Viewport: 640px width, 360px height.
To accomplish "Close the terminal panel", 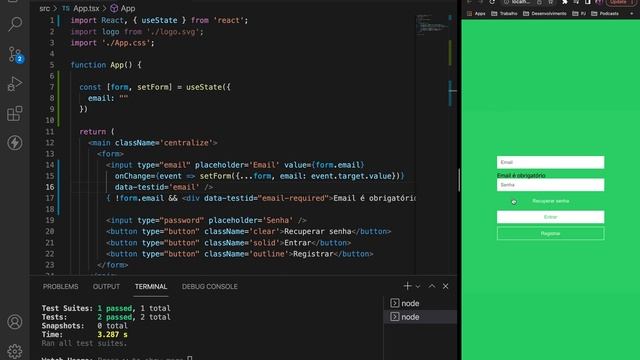I will click(x=445, y=286).
